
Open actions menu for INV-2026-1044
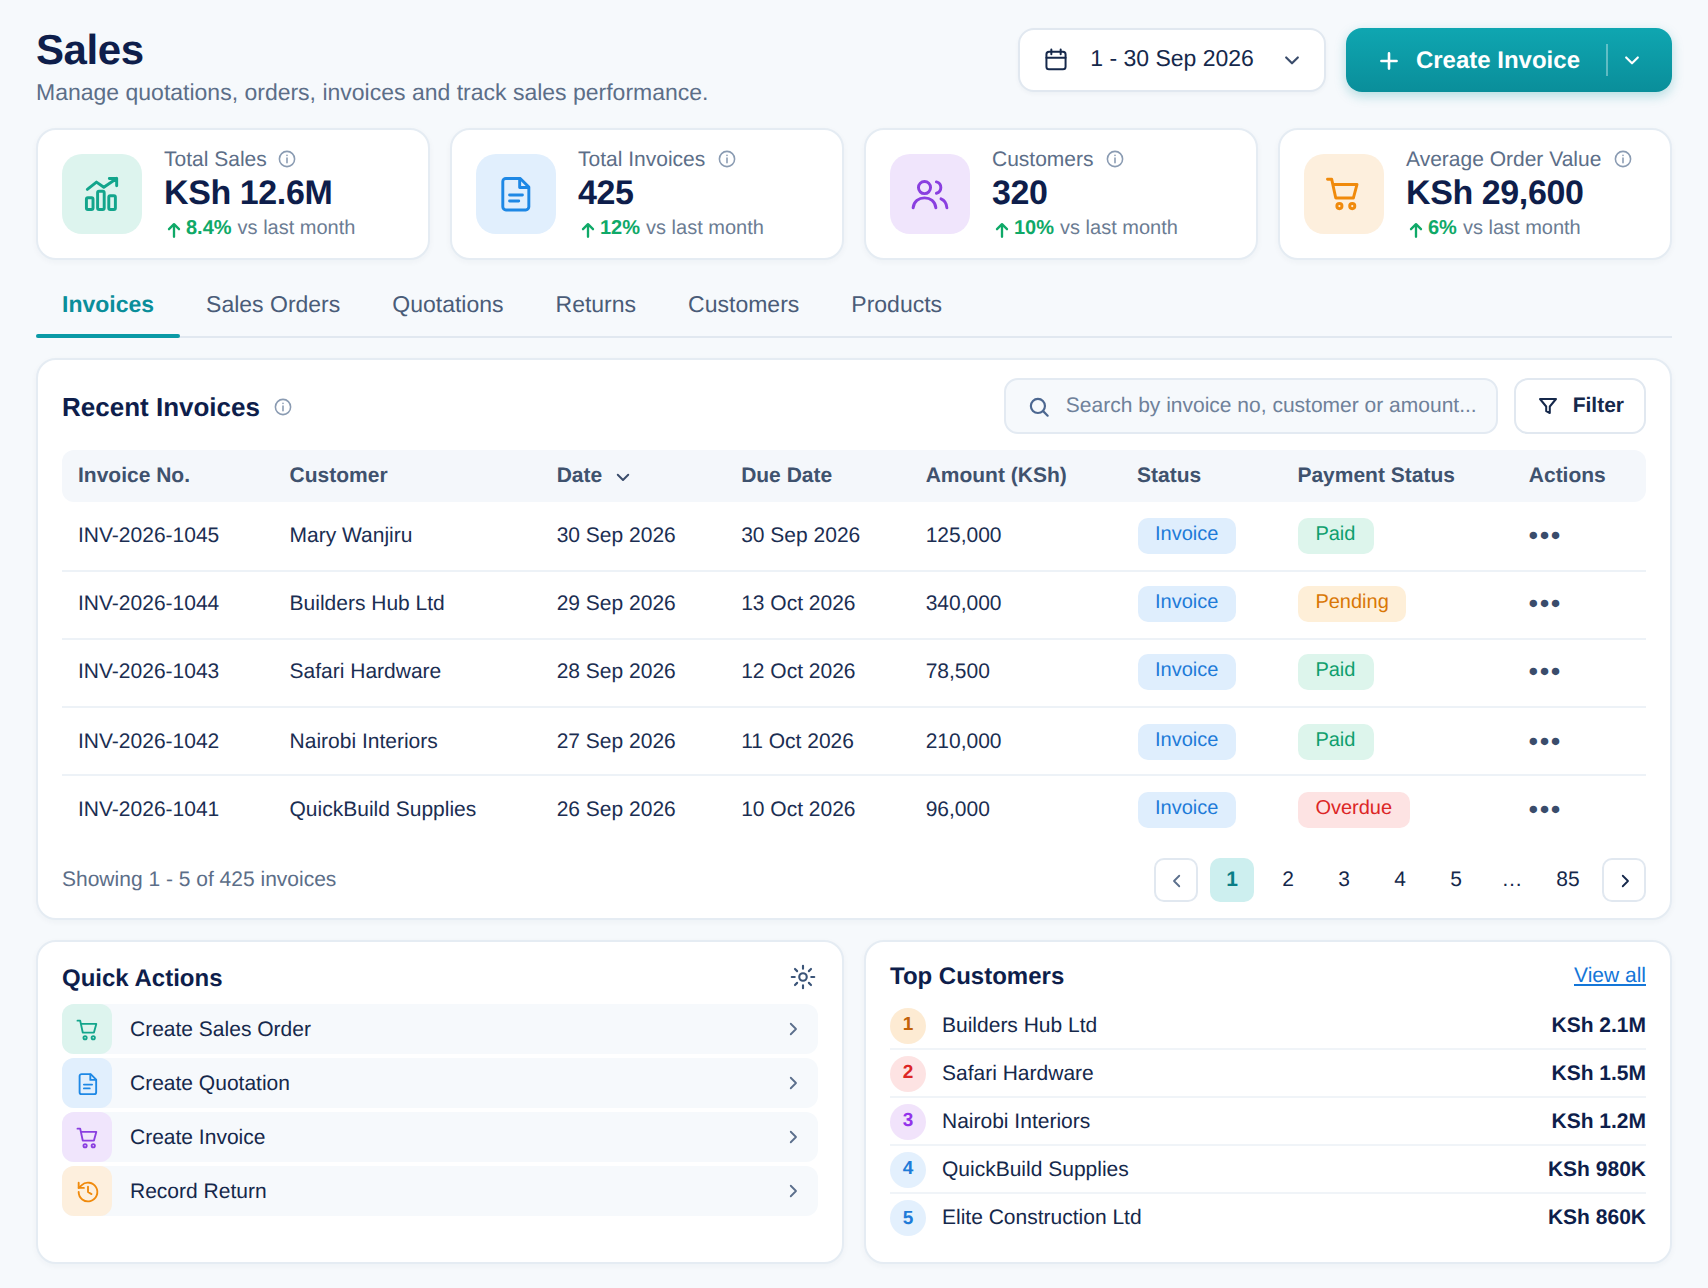click(x=1544, y=603)
